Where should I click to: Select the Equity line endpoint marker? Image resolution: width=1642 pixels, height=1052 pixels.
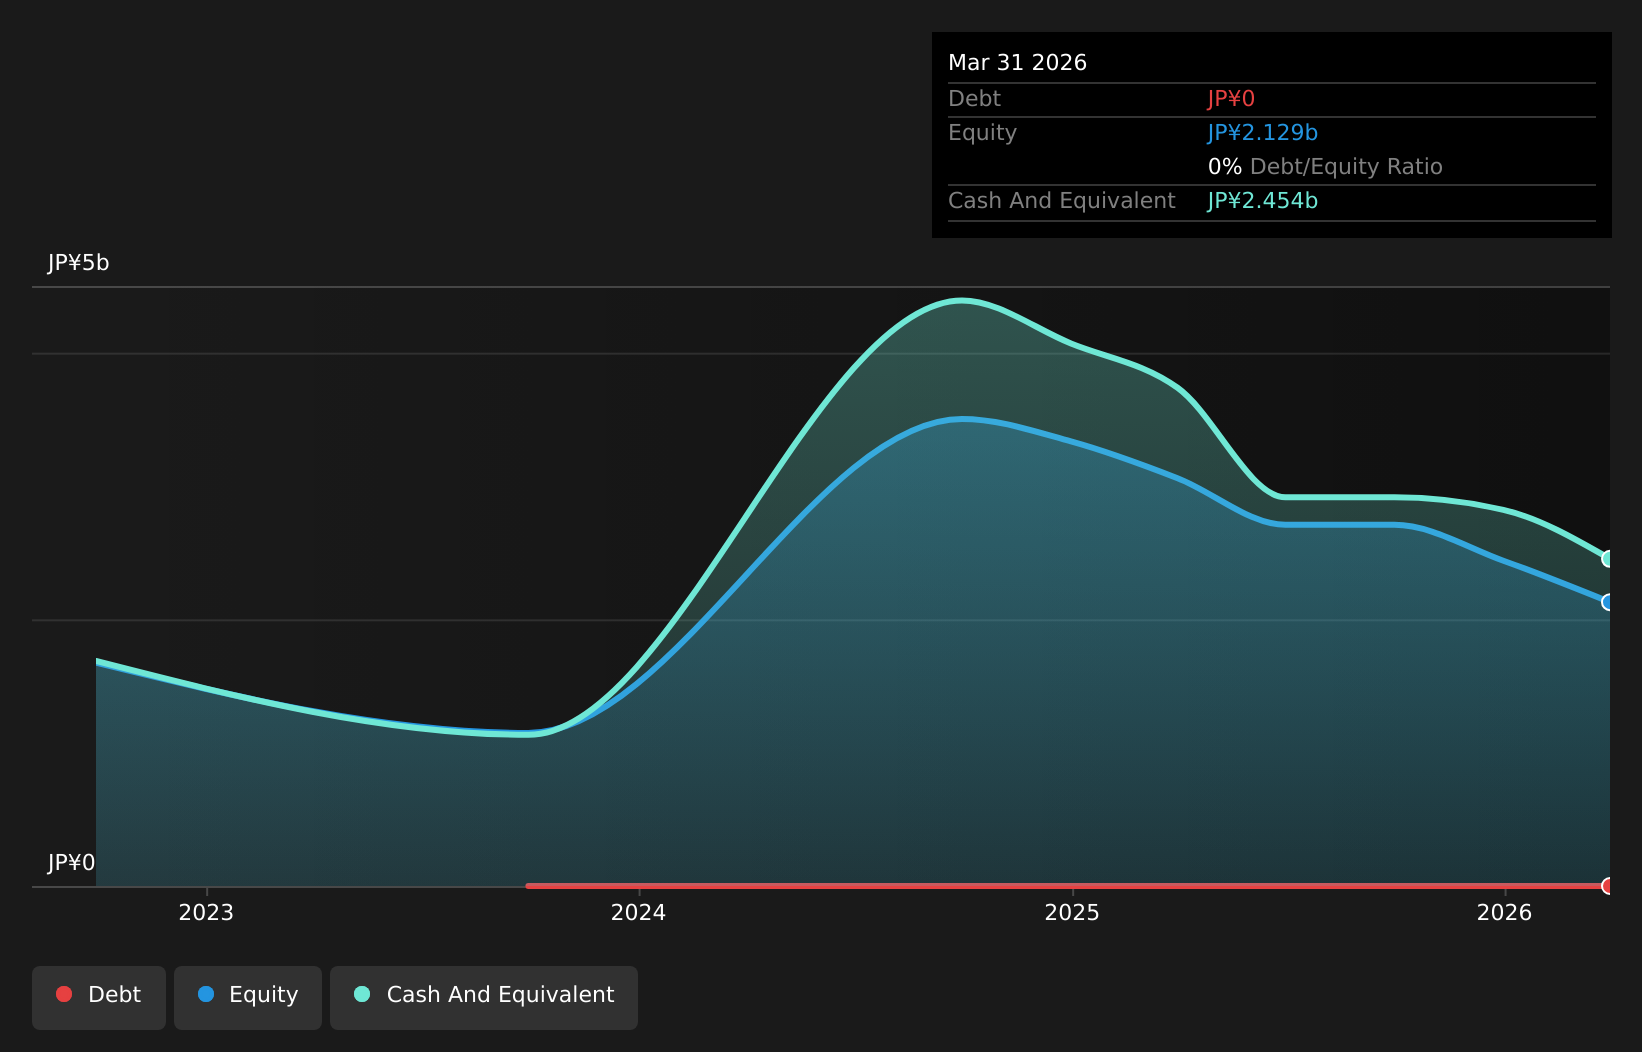click(1608, 602)
